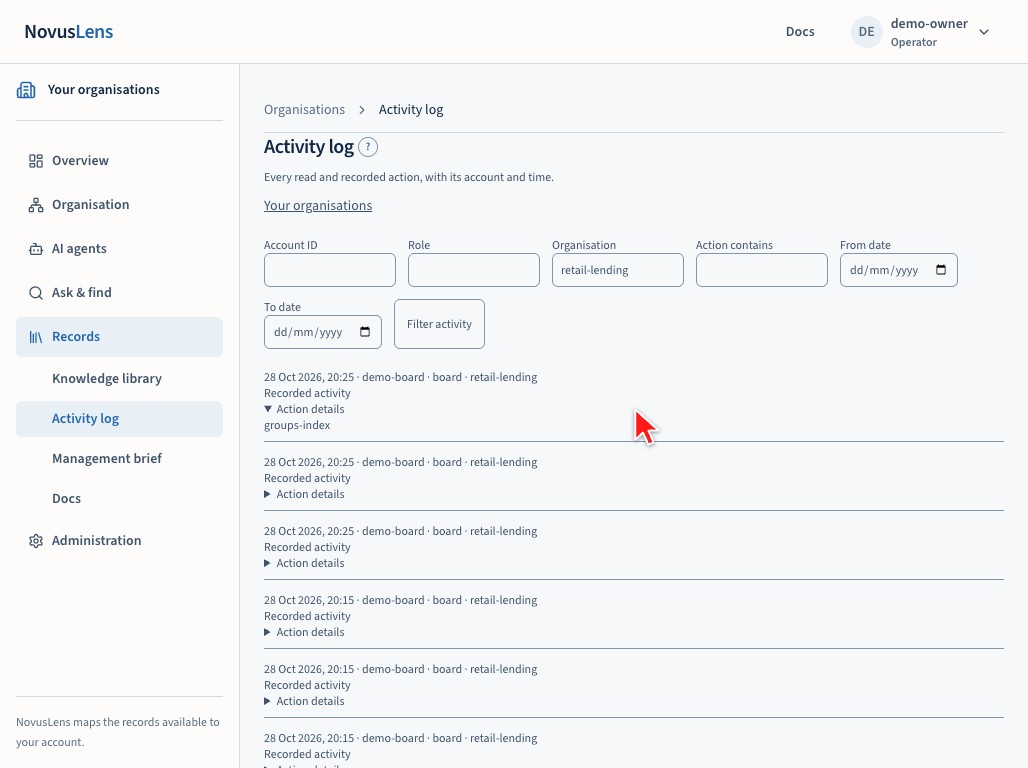Screen dimensions: 1028x768
Task: Follow the Your organisations underlined link
Action: point(318,205)
